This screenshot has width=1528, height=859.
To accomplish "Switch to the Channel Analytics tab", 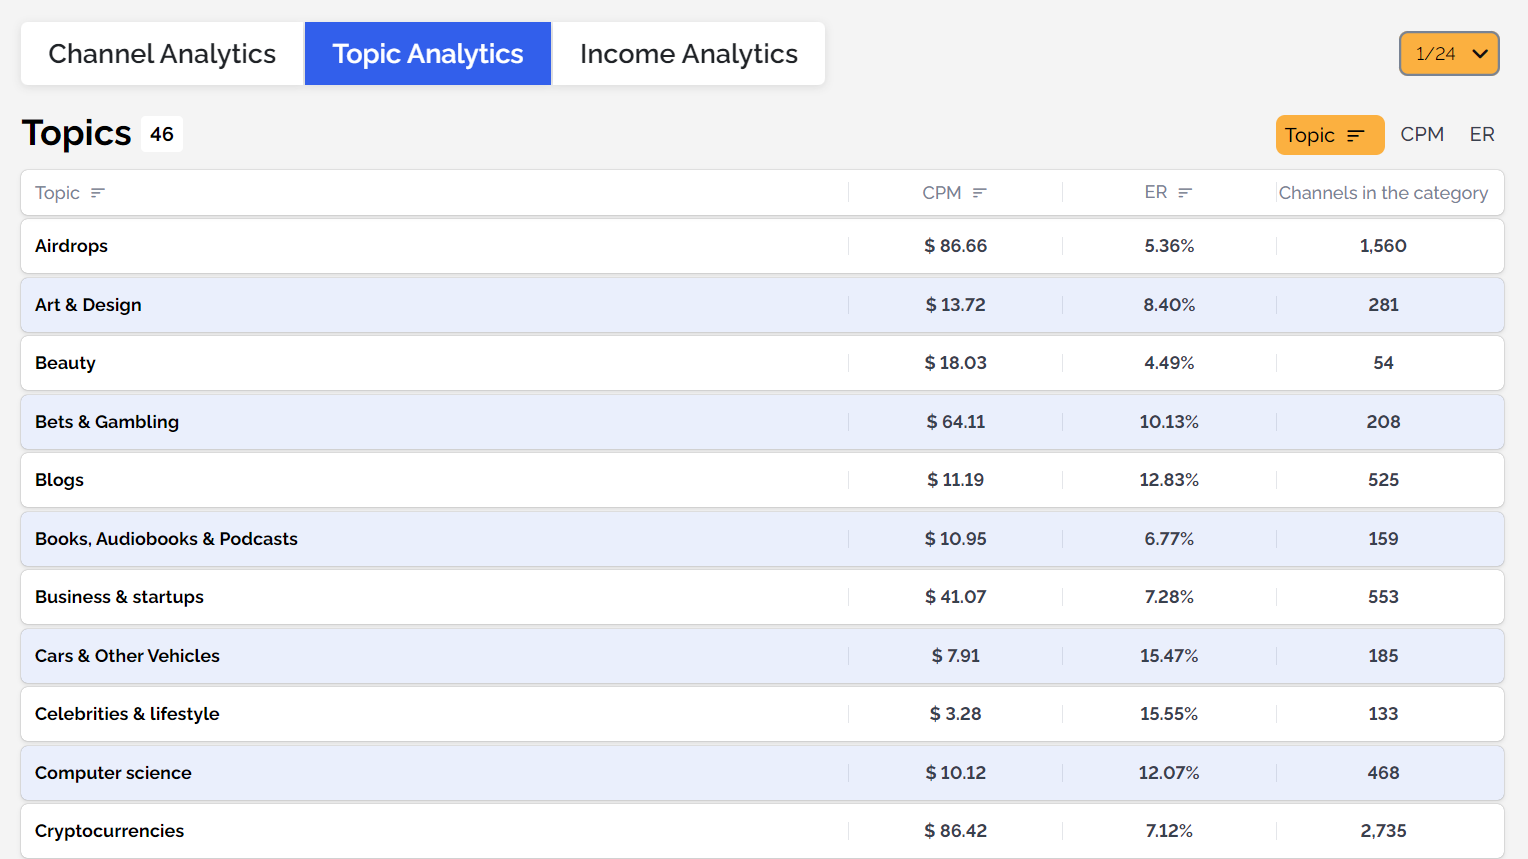I will (162, 54).
